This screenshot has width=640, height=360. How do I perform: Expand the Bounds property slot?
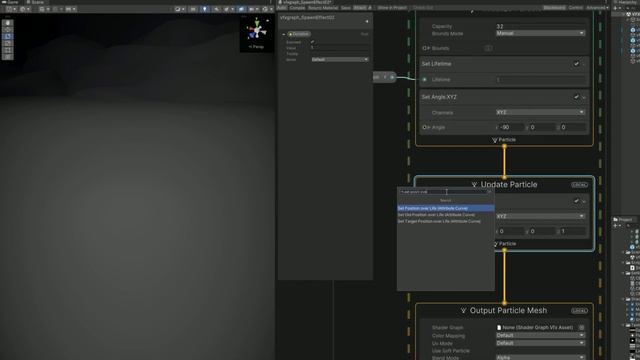coord(429,48)
